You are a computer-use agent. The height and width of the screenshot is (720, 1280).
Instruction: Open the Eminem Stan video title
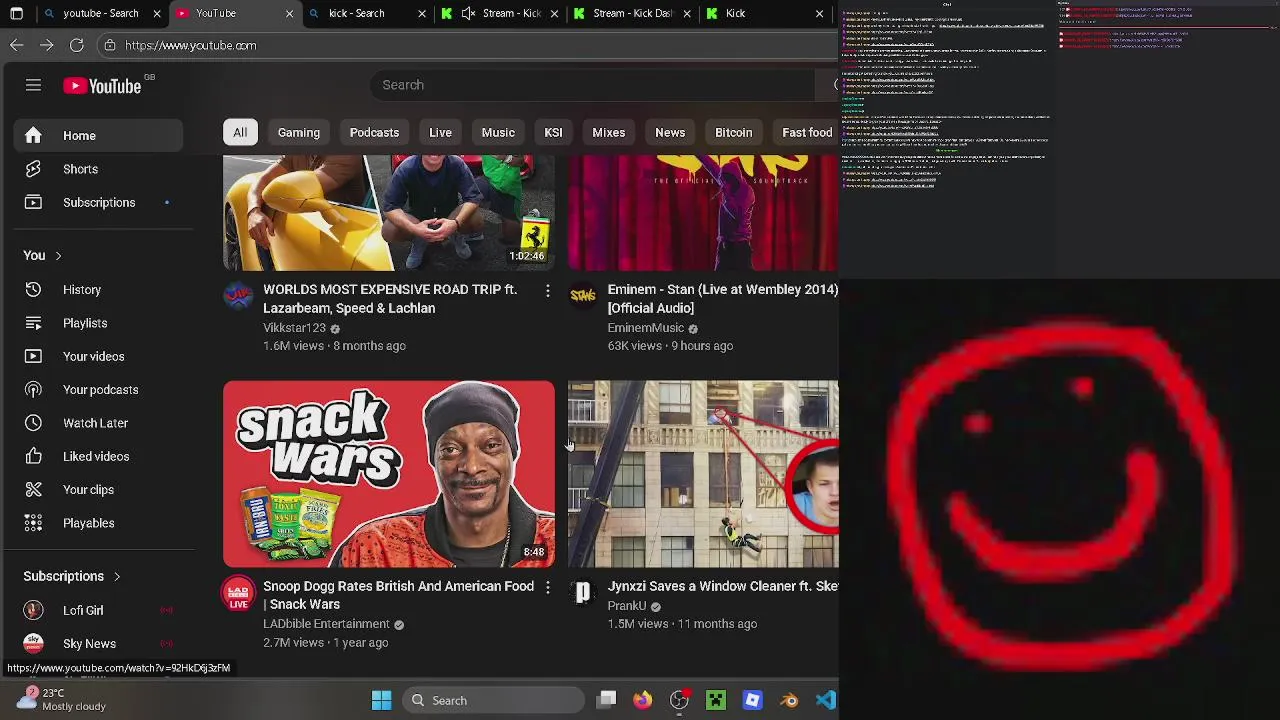722,299
